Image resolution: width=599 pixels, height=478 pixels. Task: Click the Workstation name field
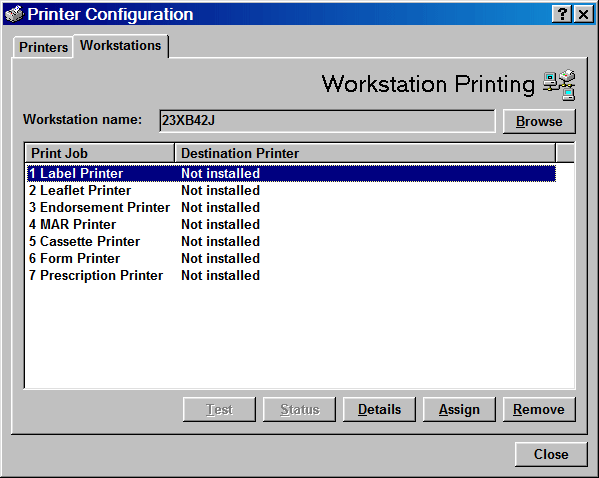[x=327, y=121]
